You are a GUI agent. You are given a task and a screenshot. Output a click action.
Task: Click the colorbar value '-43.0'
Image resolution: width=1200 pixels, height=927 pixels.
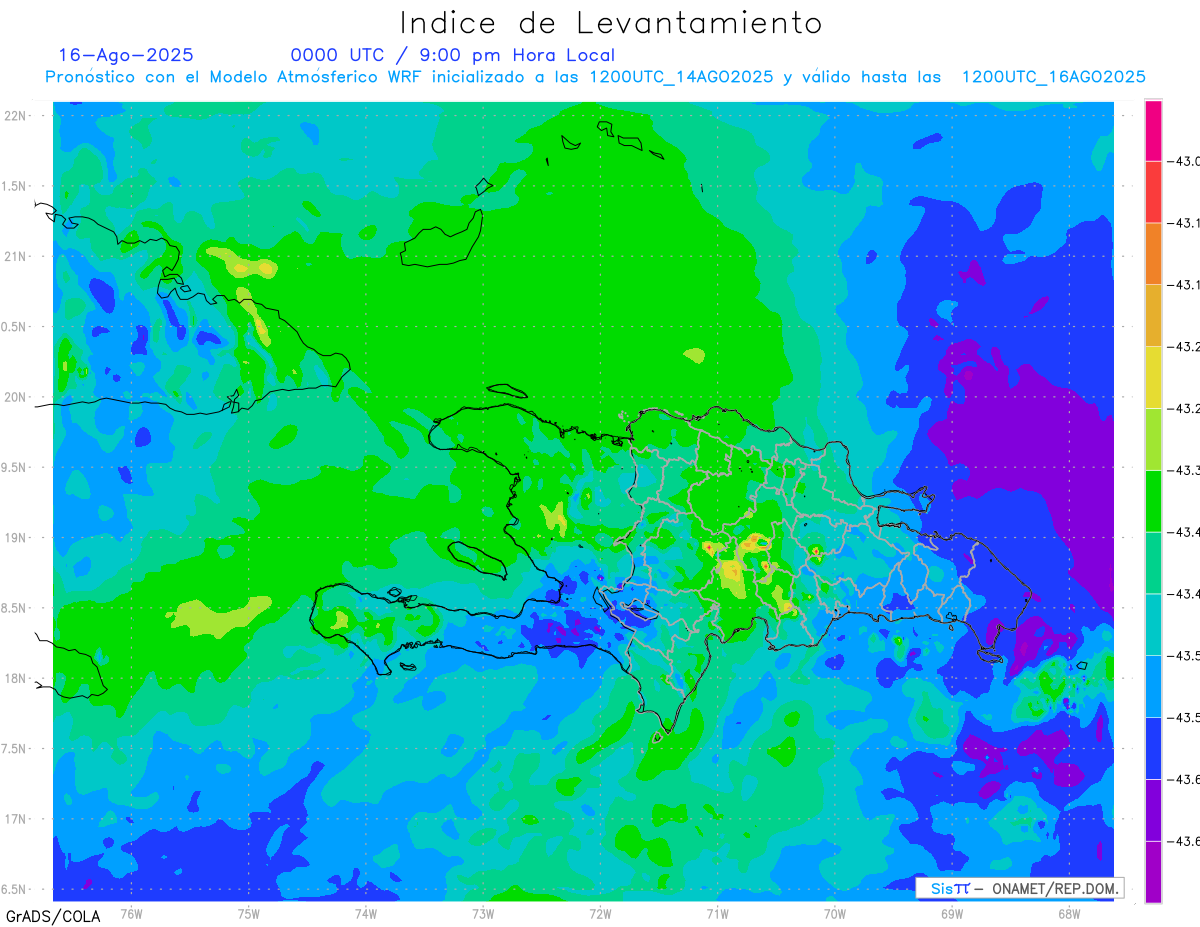point(1183,161)
